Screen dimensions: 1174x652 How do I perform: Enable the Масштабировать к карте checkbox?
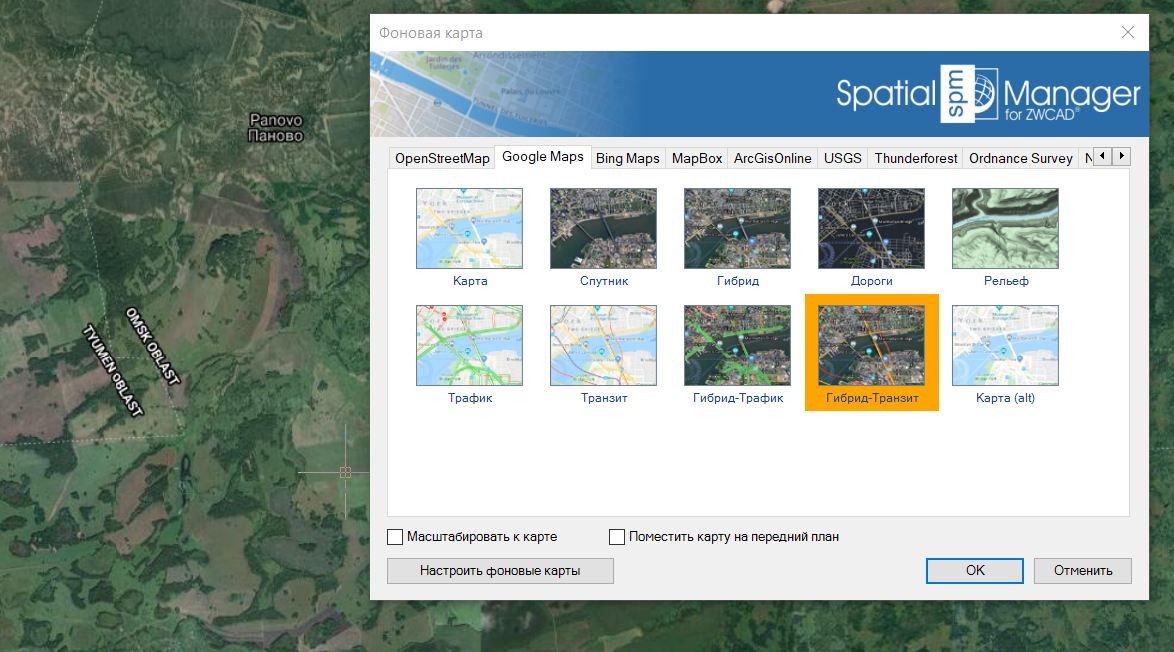(395, 537)
